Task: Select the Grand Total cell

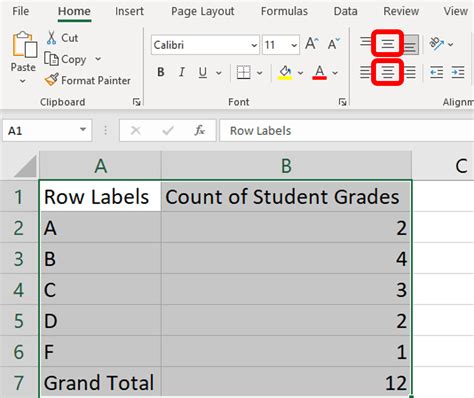Action: (x=100, y=382)
